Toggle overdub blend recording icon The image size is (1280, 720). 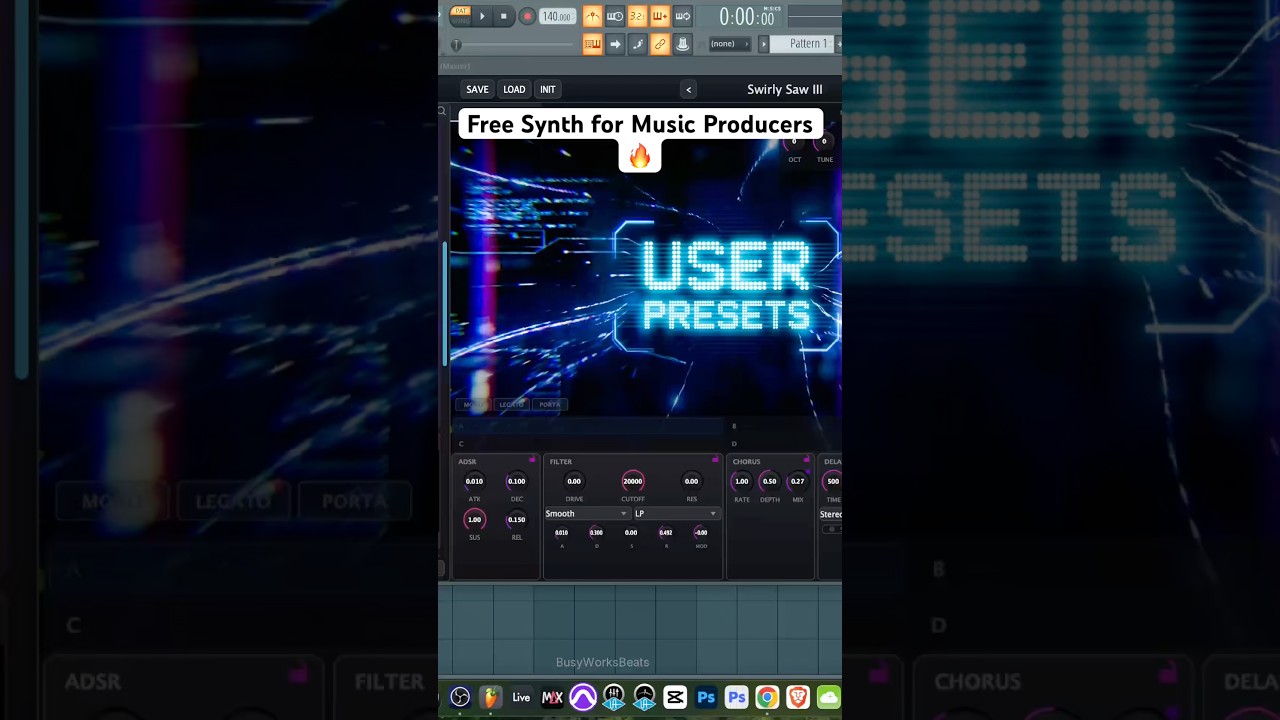660,16
